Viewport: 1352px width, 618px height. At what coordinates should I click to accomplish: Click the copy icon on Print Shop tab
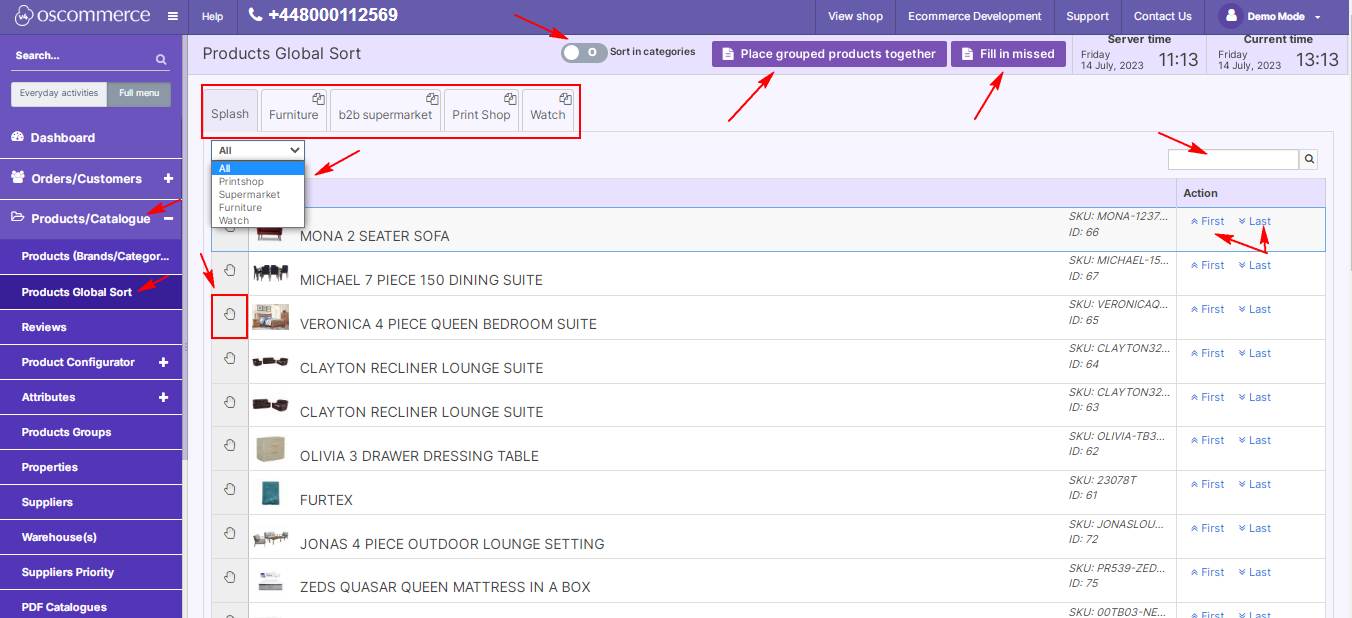pyautogui.click(x=510, y=99)
